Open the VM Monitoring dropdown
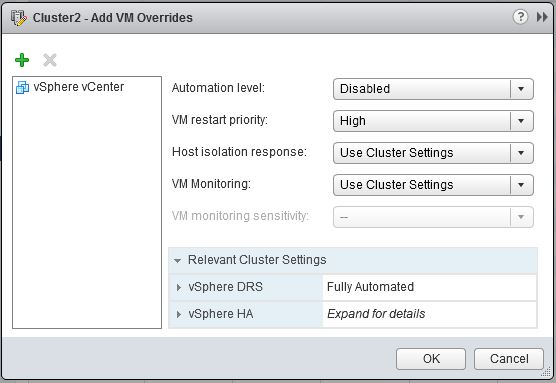The width and height of the screenshot is (556, 383). 433,185
